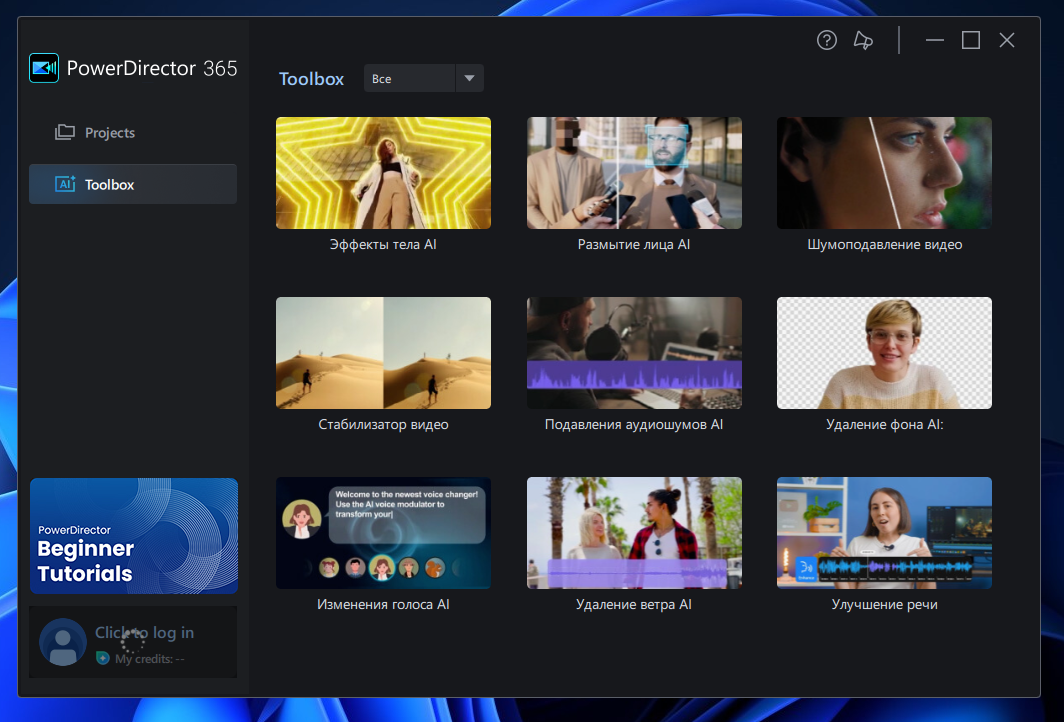Click 'Click to log in' link

144,632
